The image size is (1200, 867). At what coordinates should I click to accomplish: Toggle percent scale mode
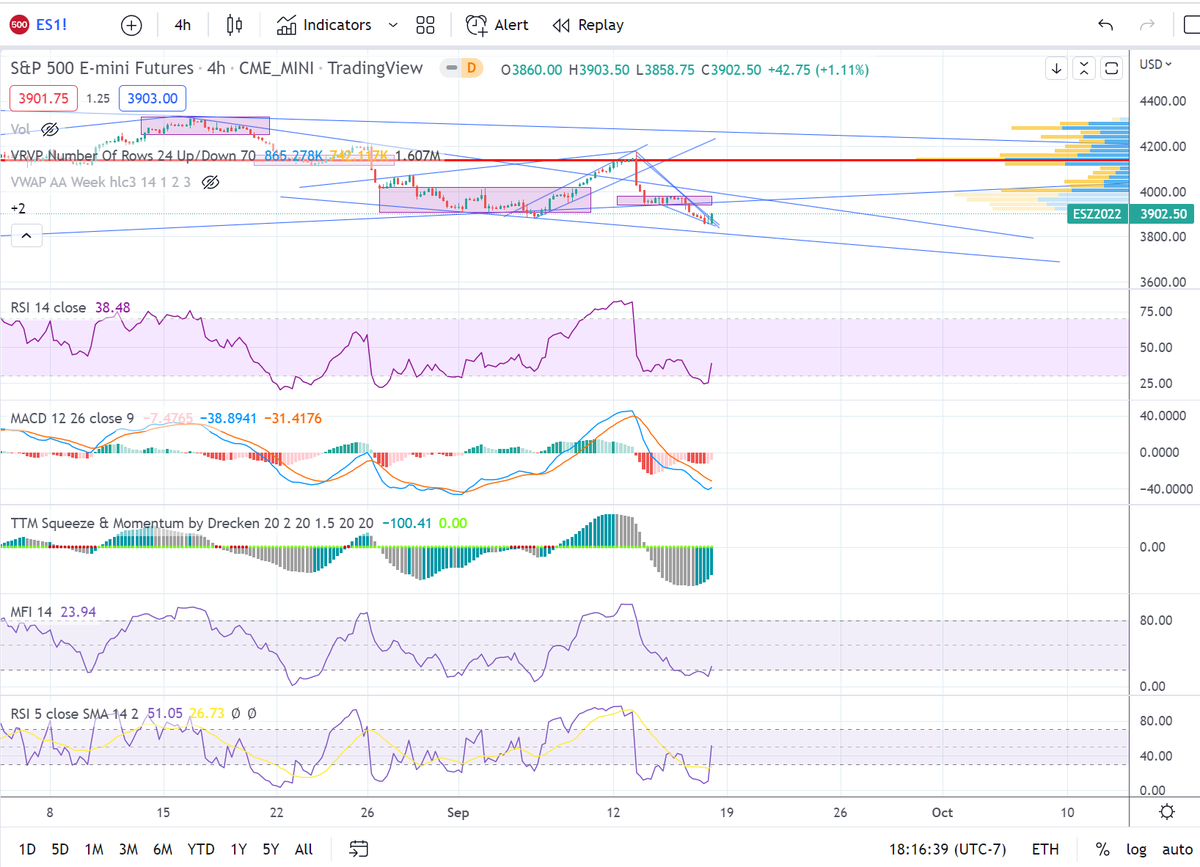[x=1102, y=849]
